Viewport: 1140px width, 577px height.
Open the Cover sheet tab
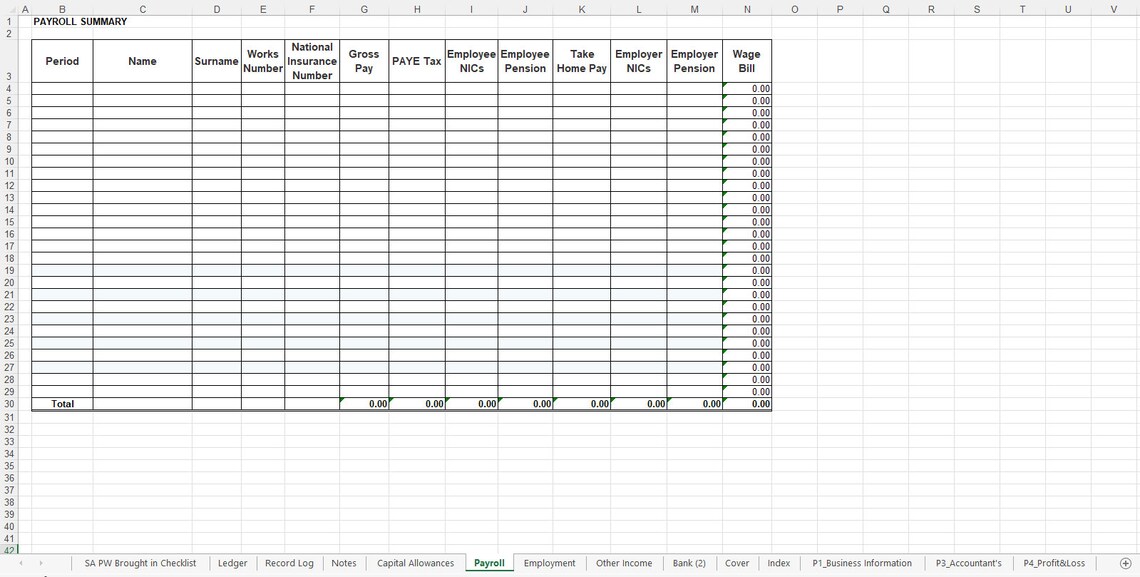click(x=737, y=563)
